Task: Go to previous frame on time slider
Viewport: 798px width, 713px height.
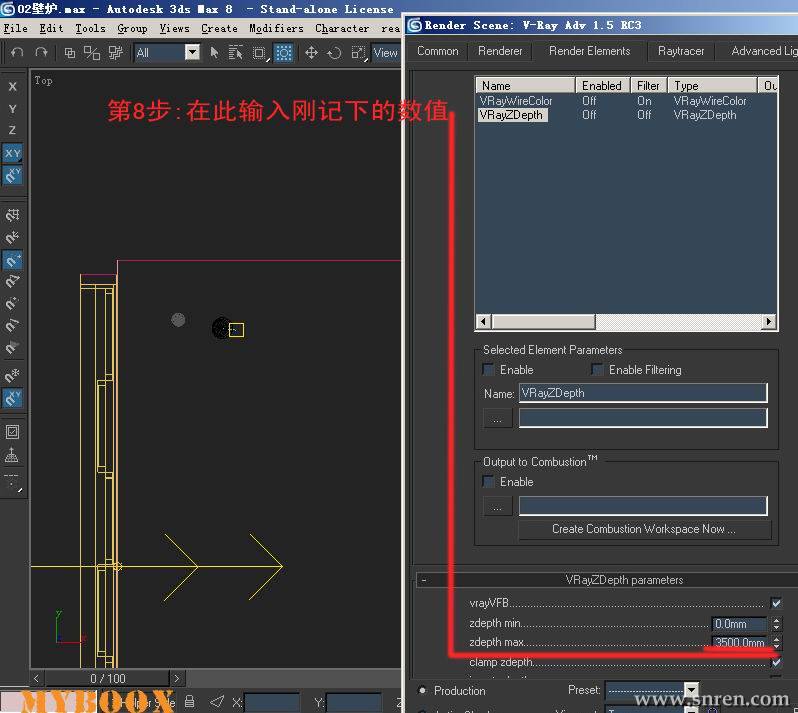Action: point(36,678)
